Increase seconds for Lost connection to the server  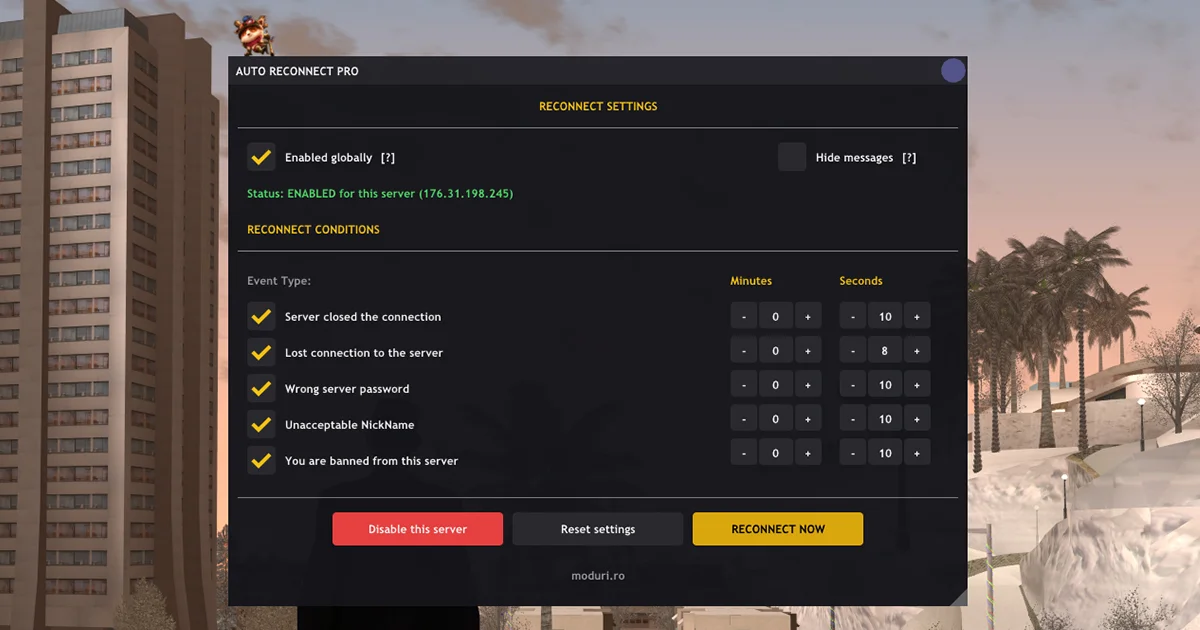(x=916, y=353)
